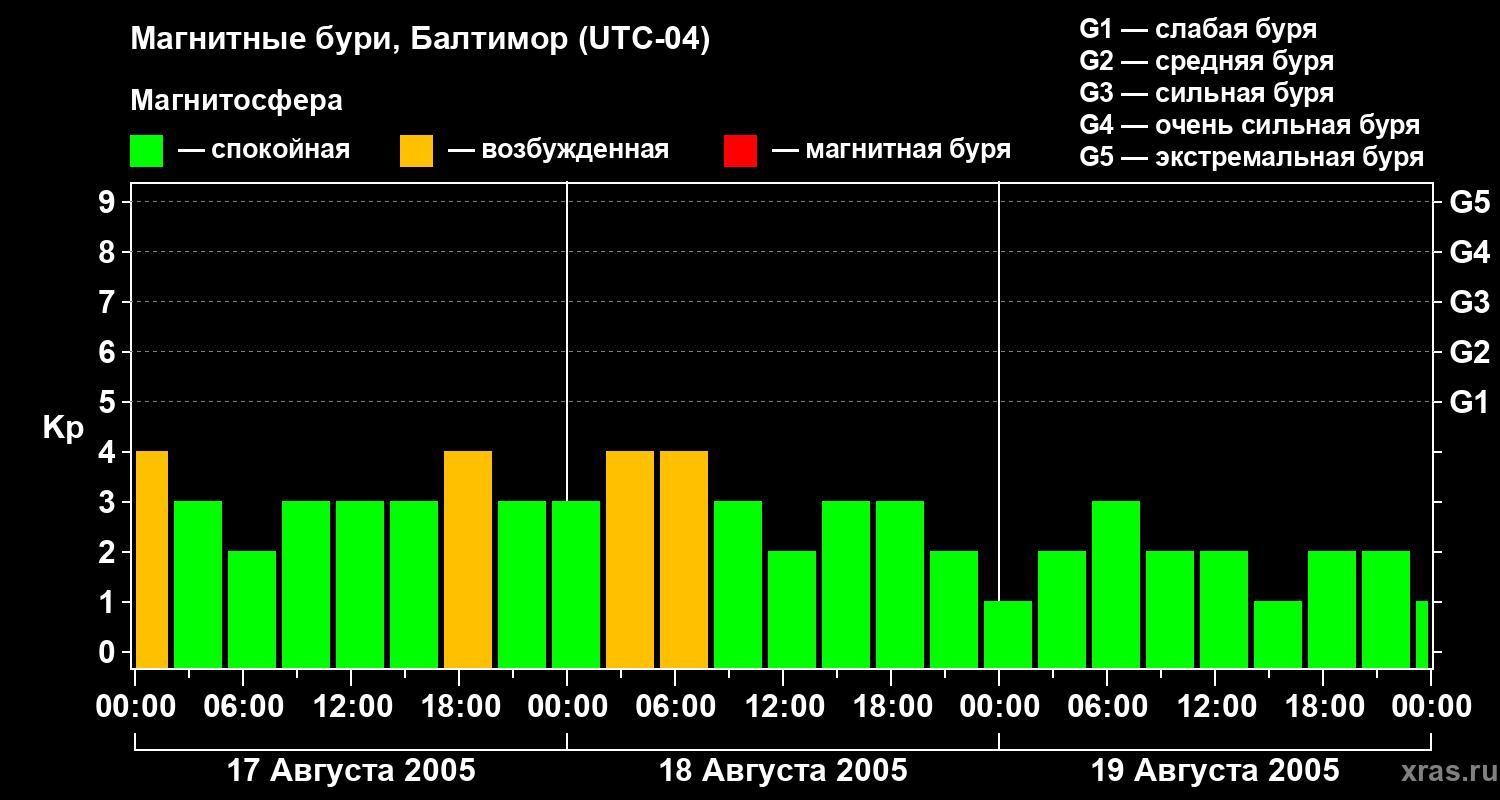Click the '18 Августа 2005' date label

(783, 770)
